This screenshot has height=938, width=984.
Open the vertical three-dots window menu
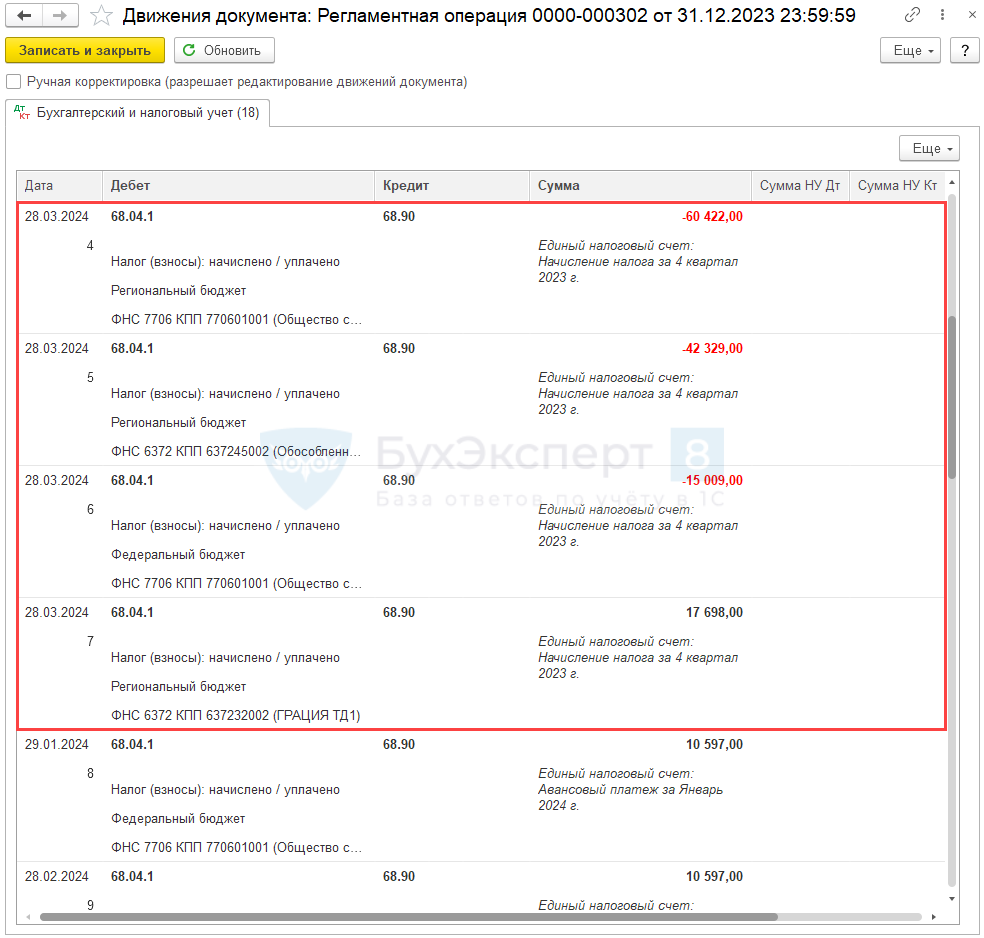939,16
